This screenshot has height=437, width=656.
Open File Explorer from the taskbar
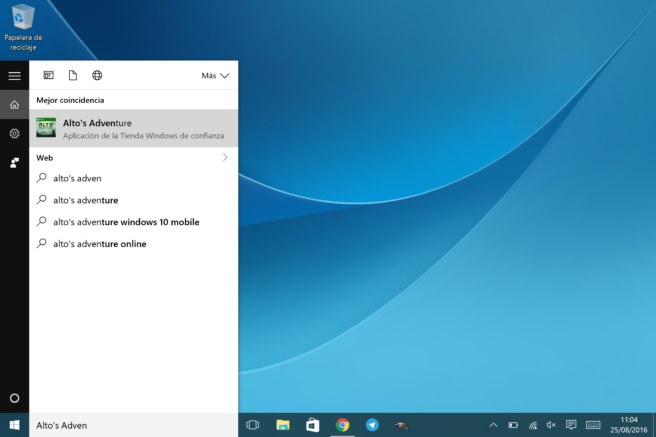click(x=283, y=425)
